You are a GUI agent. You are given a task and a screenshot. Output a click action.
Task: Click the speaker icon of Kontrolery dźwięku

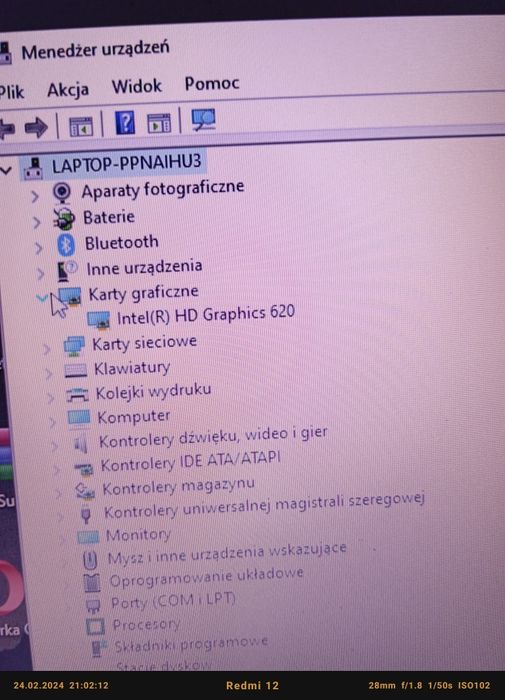click(81, 444)
